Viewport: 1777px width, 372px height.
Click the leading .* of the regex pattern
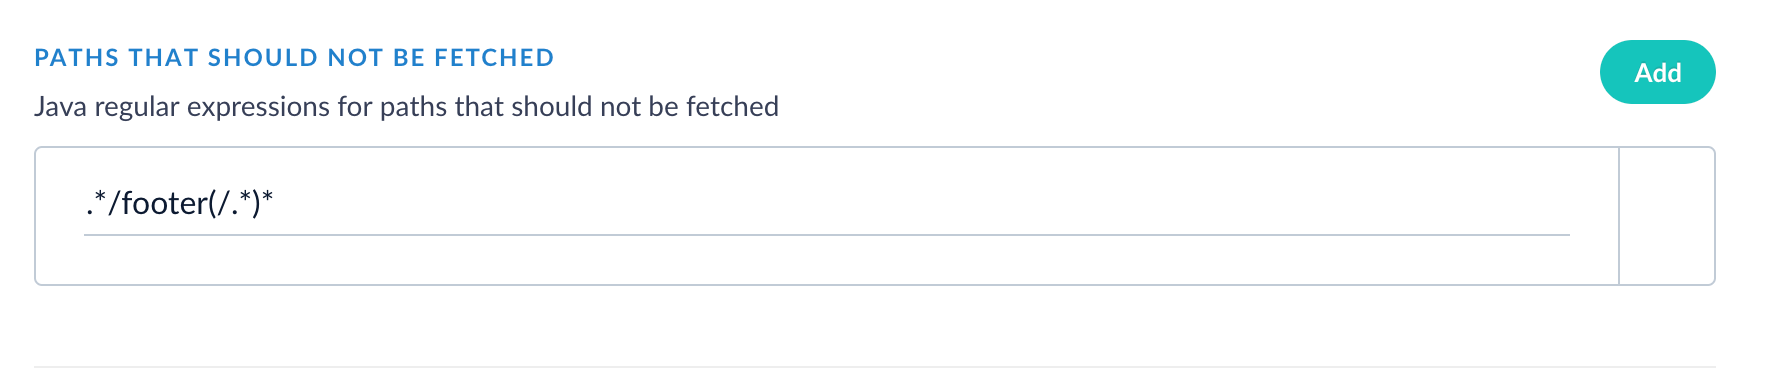(96, 204)
